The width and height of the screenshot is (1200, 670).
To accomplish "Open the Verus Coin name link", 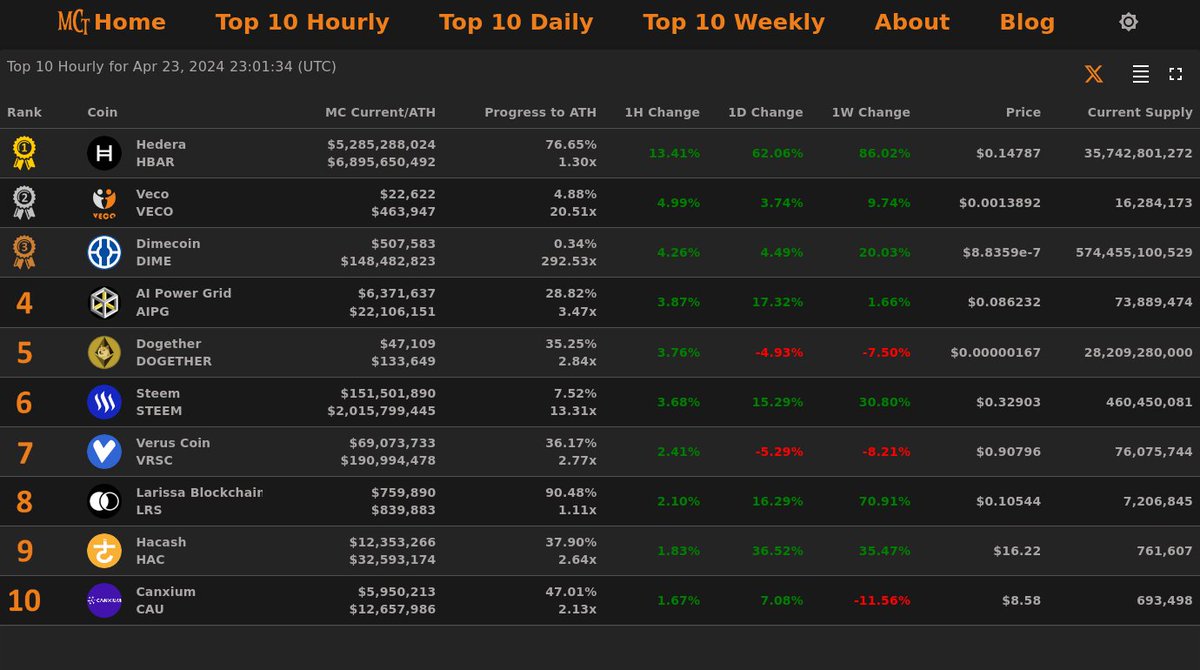I will [x=173, y=443].
